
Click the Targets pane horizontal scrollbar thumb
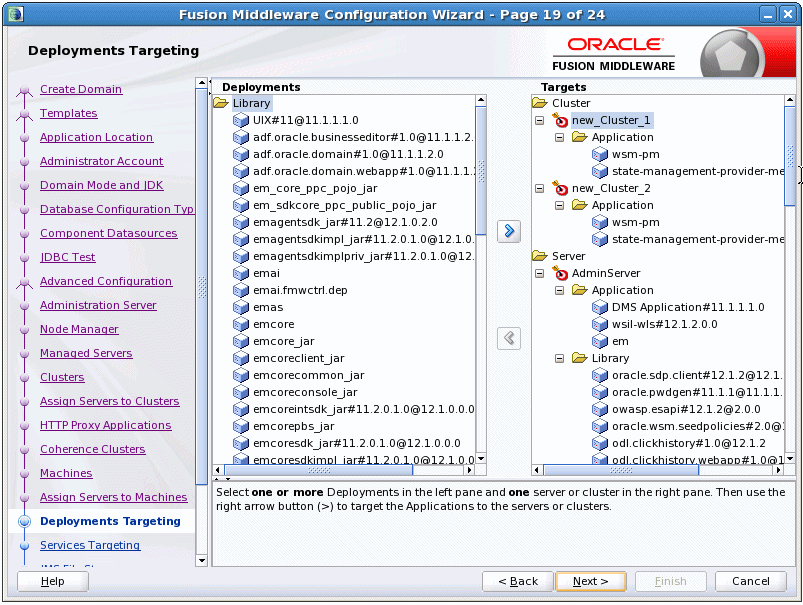(621, 470)
